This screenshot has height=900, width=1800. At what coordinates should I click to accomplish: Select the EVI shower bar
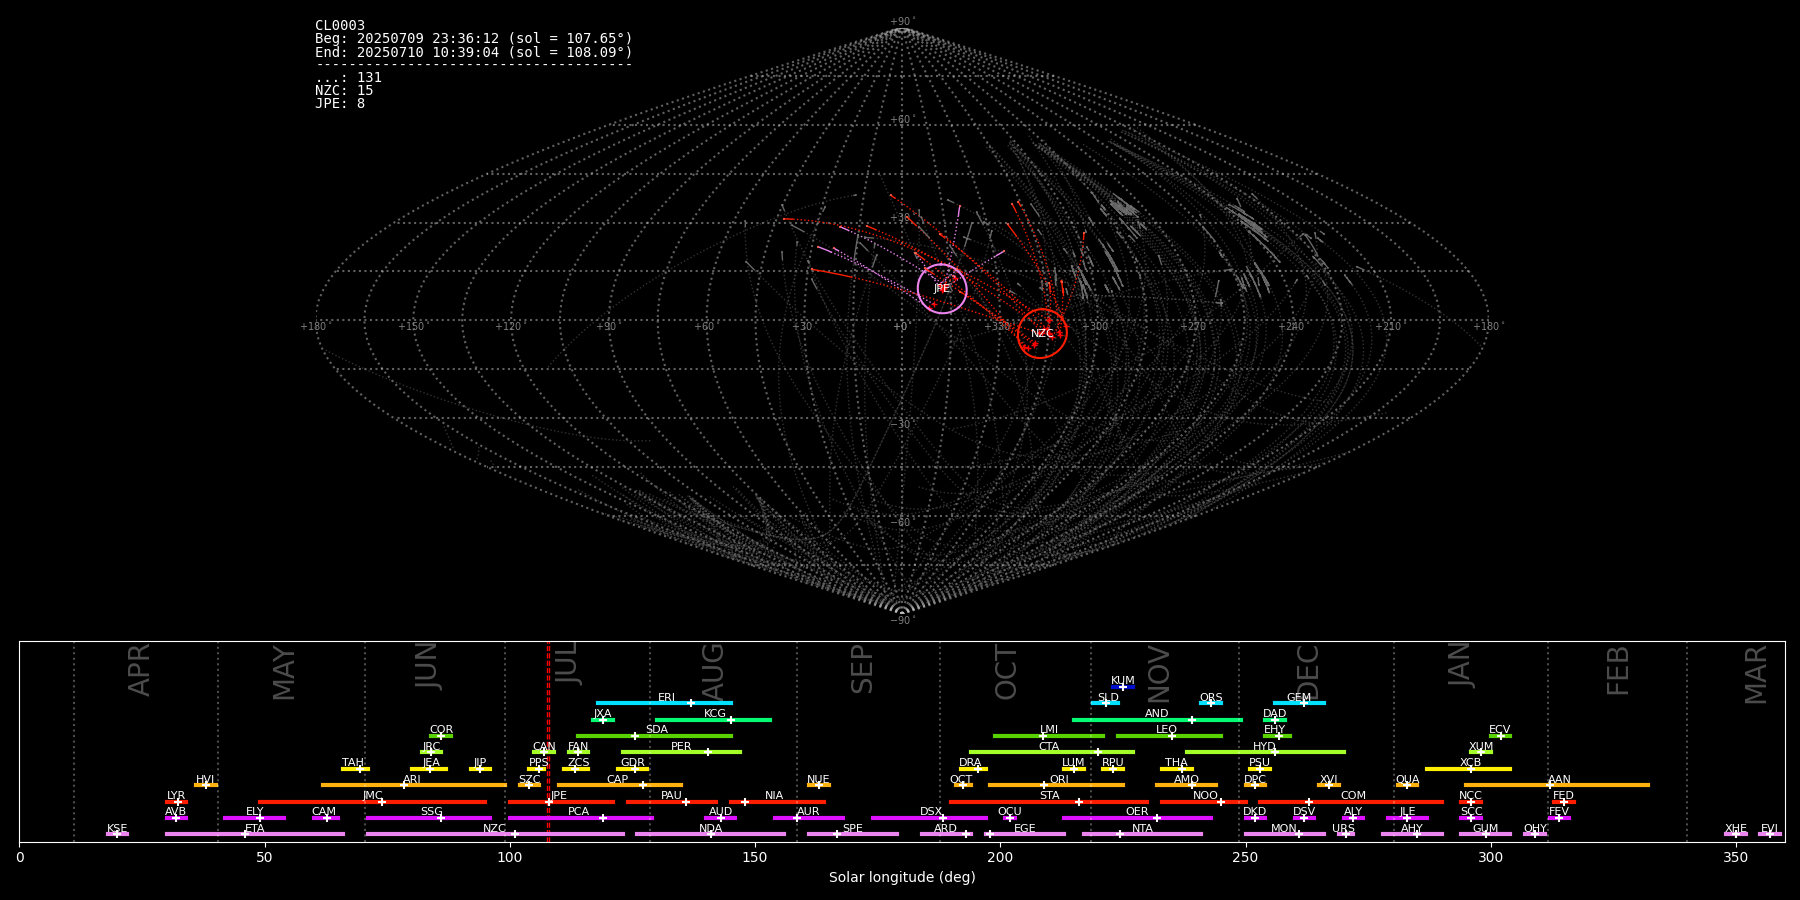(x=1770, y=834)
